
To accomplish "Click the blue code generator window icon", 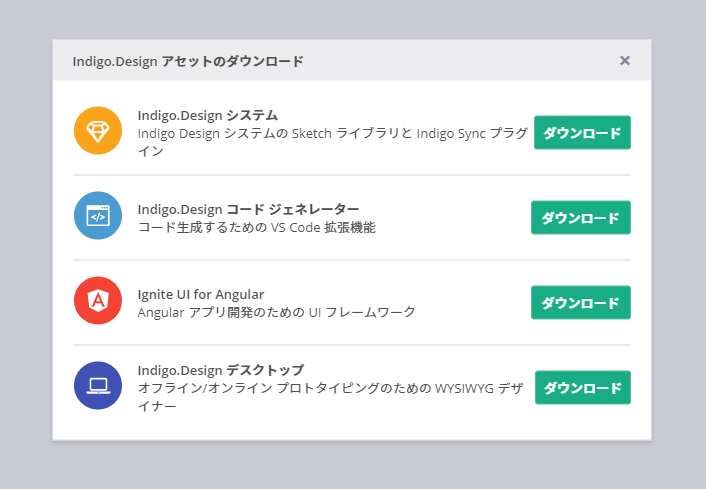I will click(98, 216).
